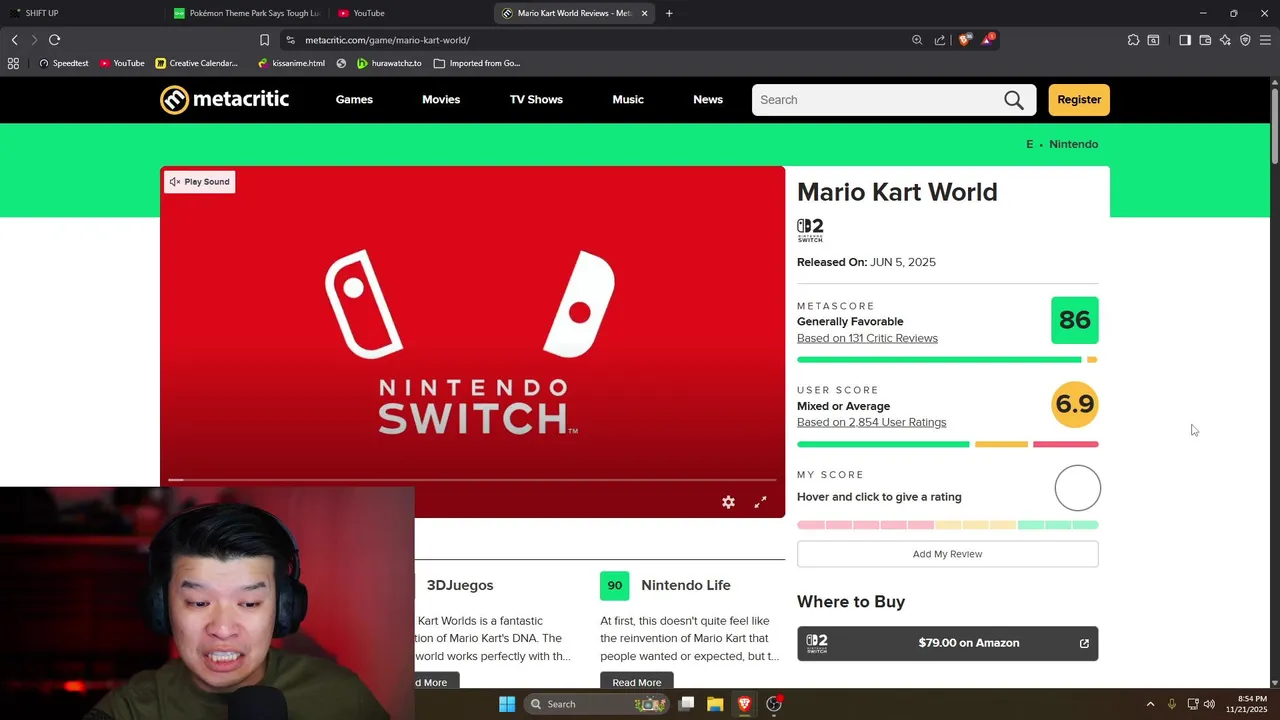The height and width of the screenshot is (720, 1280).
Task: Open the 3DJuegos review source
Action: pyautogui.click(x=460, y=585)
